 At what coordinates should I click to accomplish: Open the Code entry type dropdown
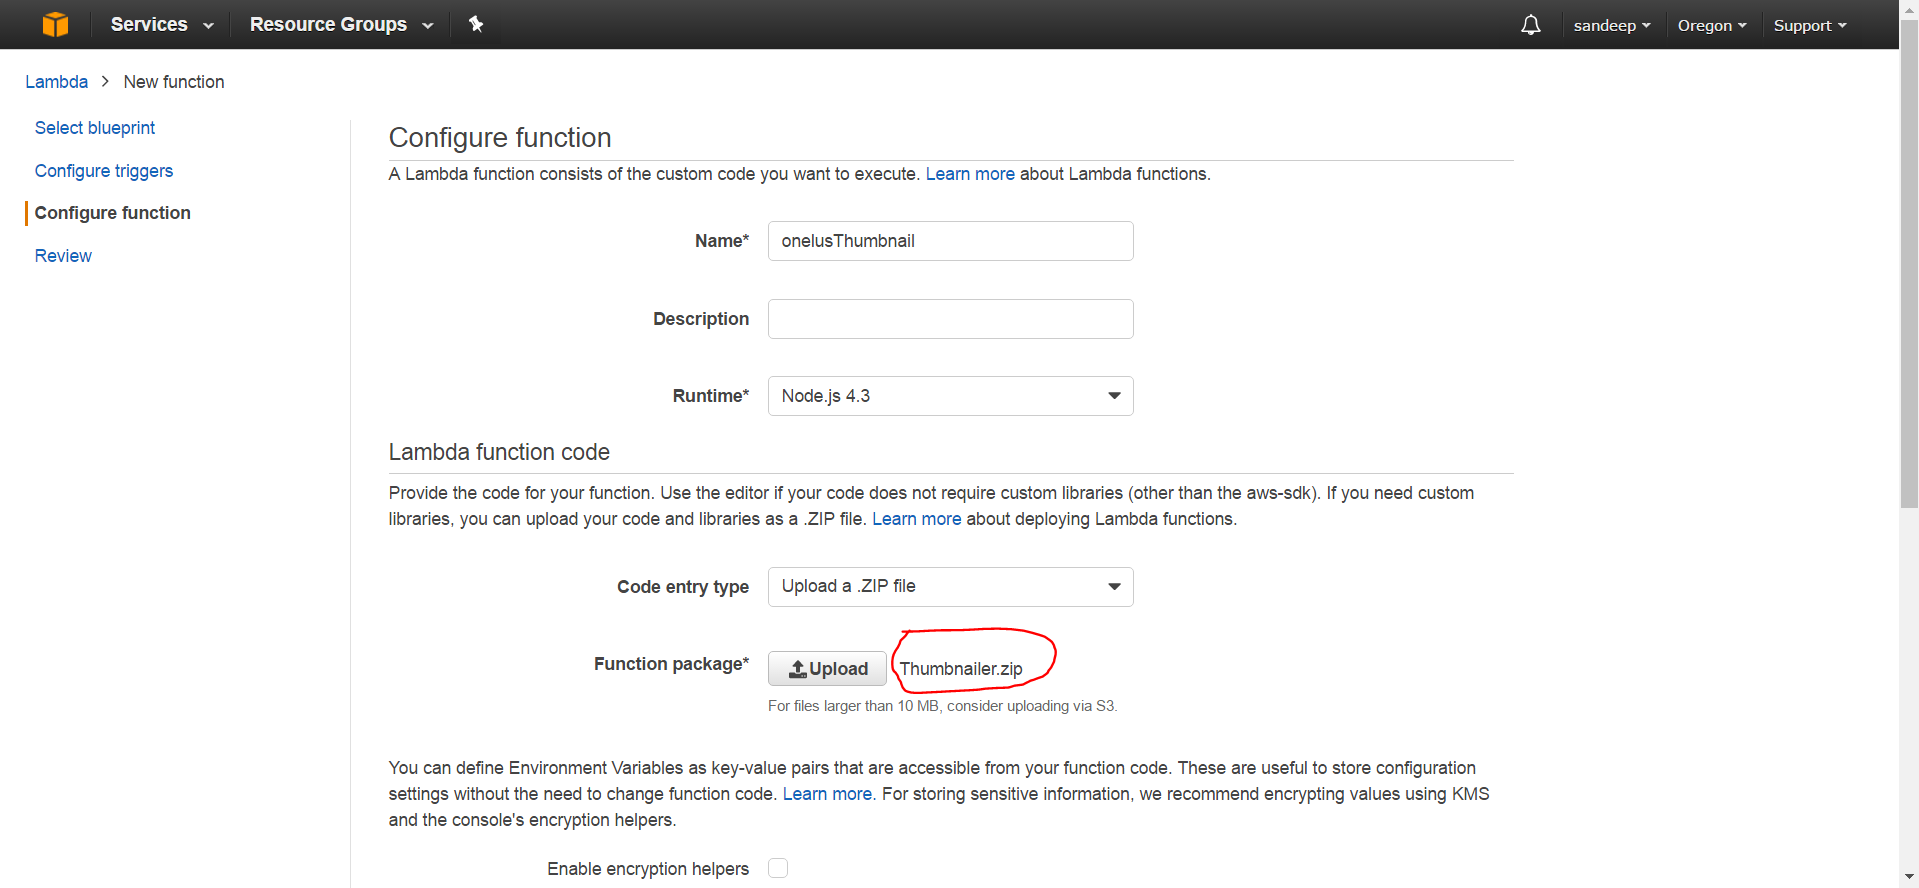[x=950, y=587]
